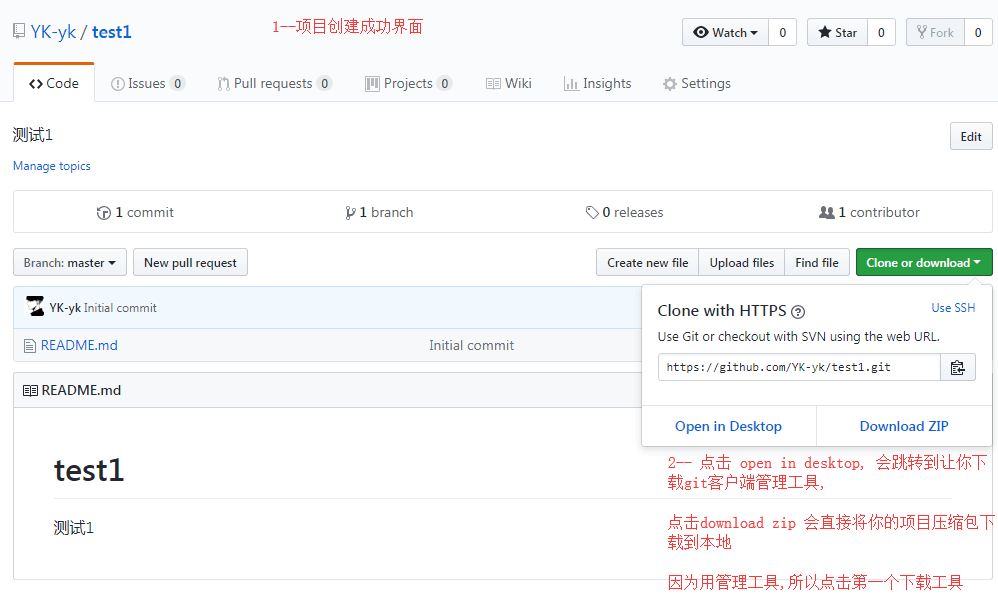Click Open in Desktop
998x598 pixels.
[728, 426]
